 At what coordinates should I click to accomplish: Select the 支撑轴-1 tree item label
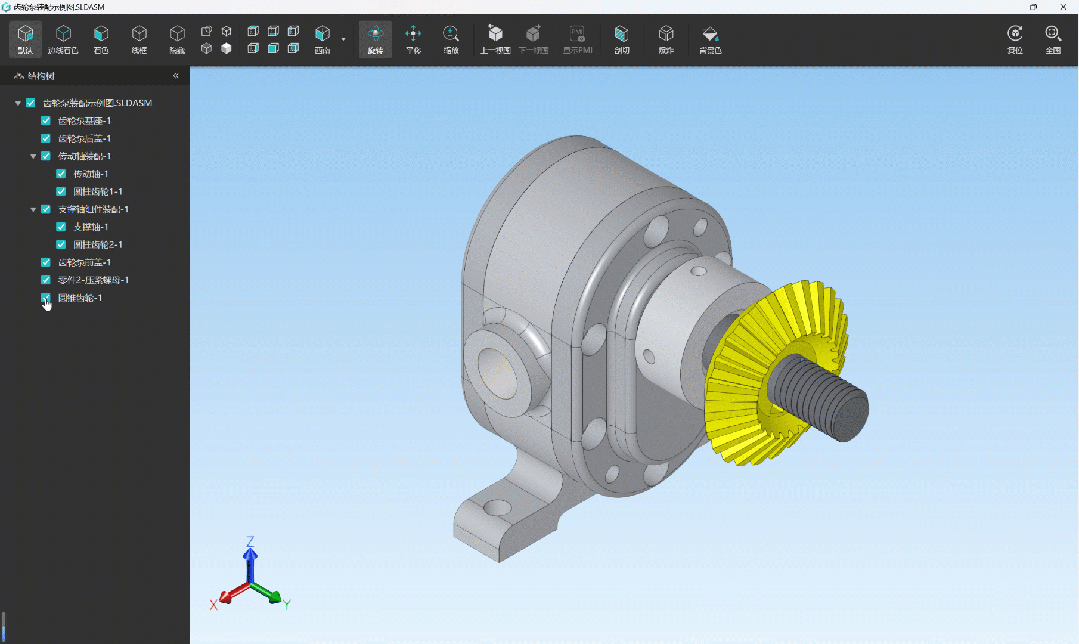[x=92, y=227]
